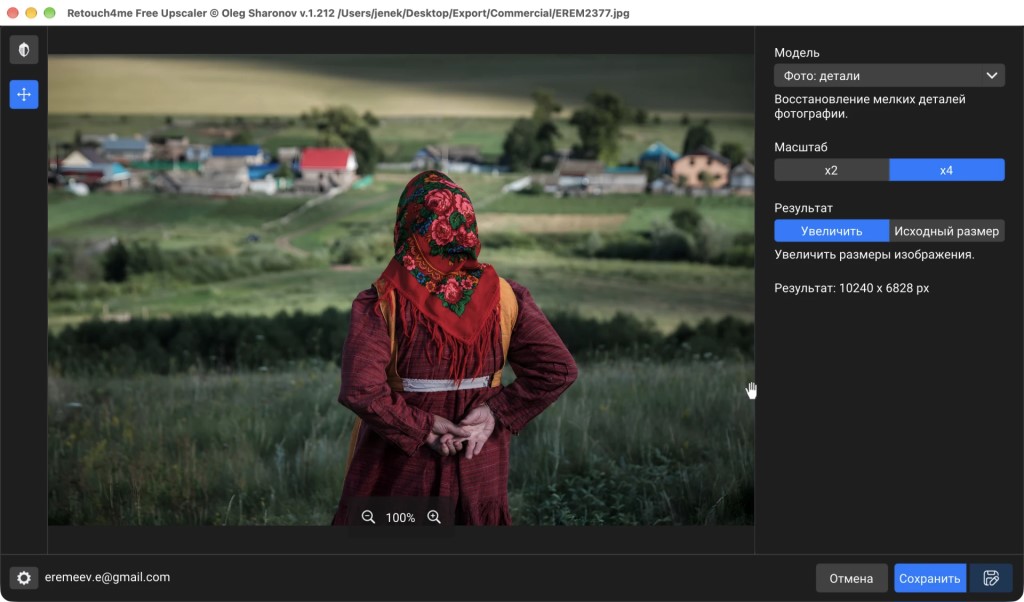This screenshot has width=1024, height=602.
Task: Click the 100% zoom level value
Action: point(400,518)
